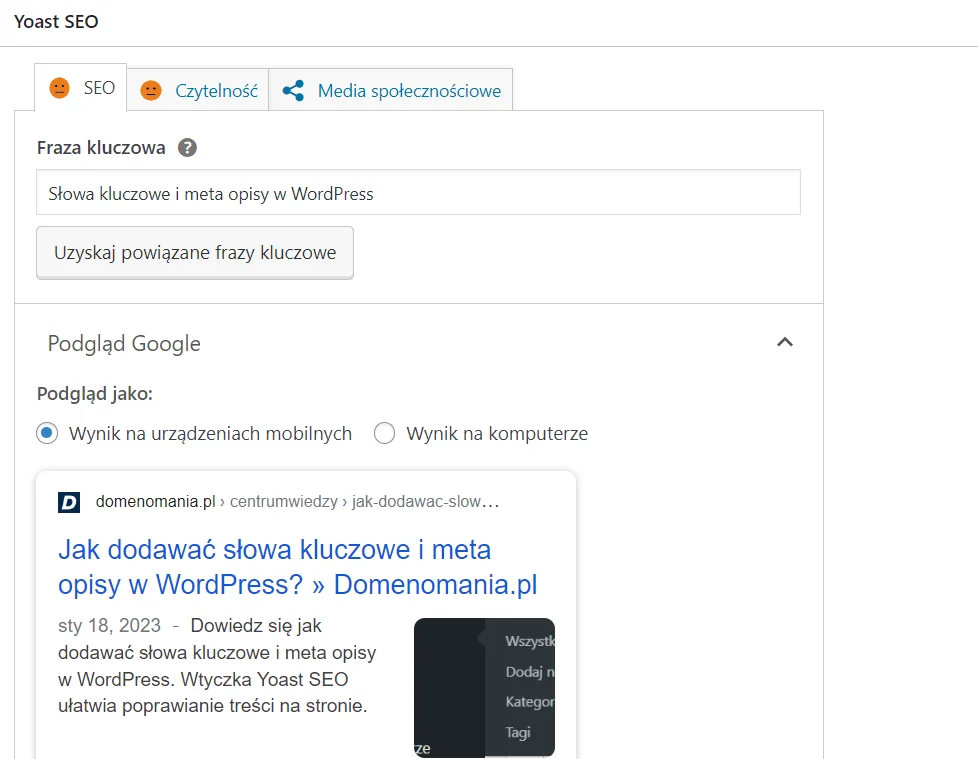The width and height of the screenshot is (978, 759).
Task: Click the blue preview title Jak dodawać słowa kluczowe
Action: coord(298,567)
